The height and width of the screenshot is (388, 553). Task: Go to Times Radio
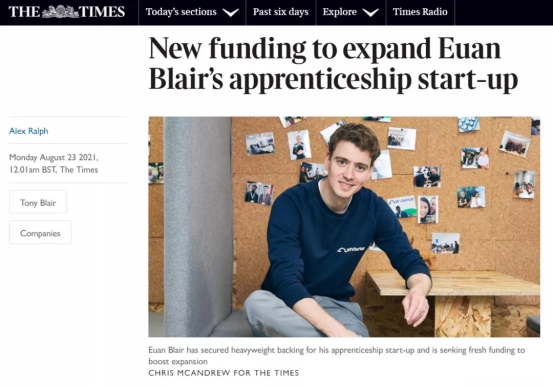420,12
